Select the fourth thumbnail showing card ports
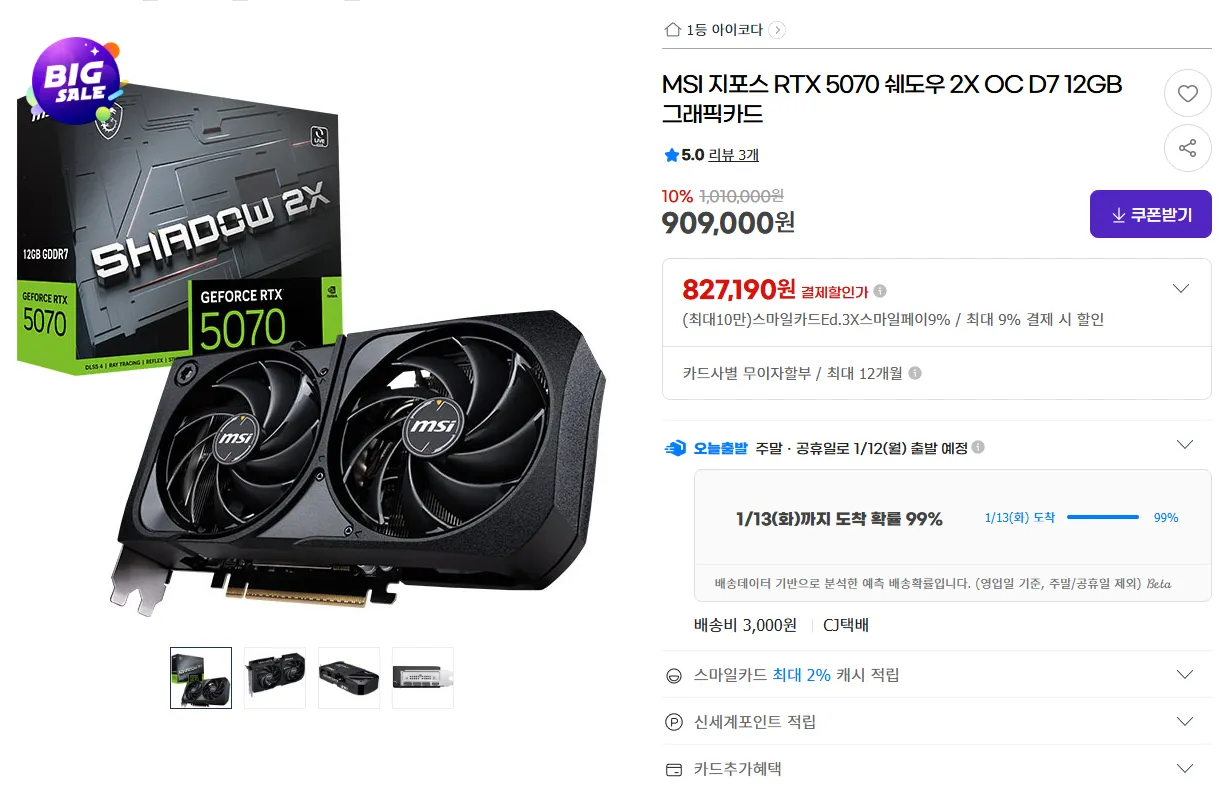This screenshot has height=790, width=1223. 423,678
